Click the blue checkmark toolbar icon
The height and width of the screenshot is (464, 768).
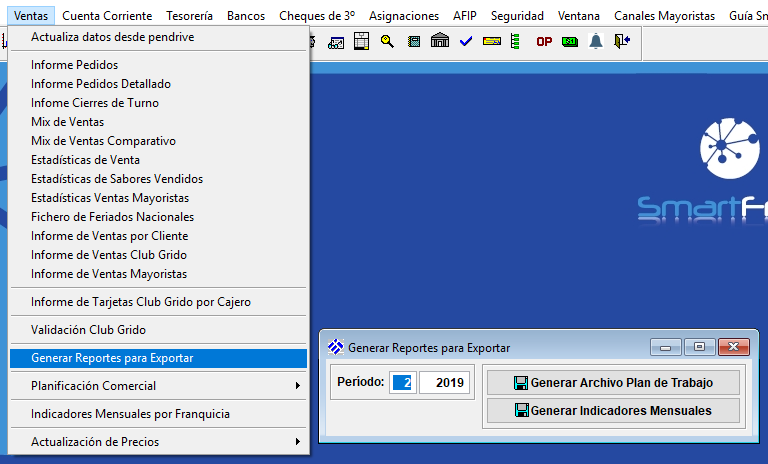465,41
